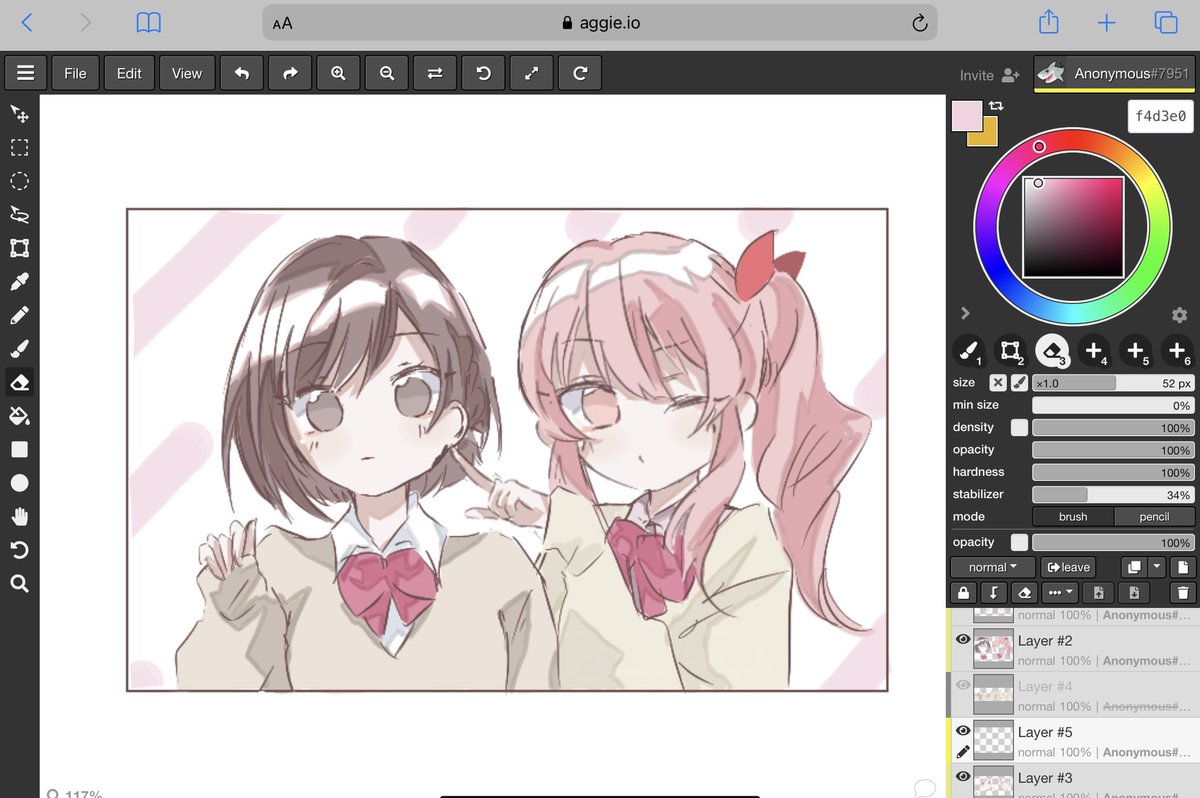Duplicate the current layer
Viewport: 1200px width, 798px height.
click(x=1134, y=567)
